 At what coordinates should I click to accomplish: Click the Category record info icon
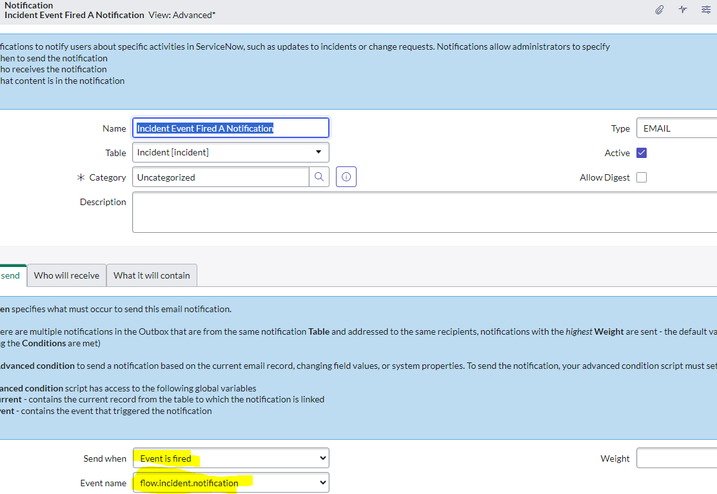346,177
